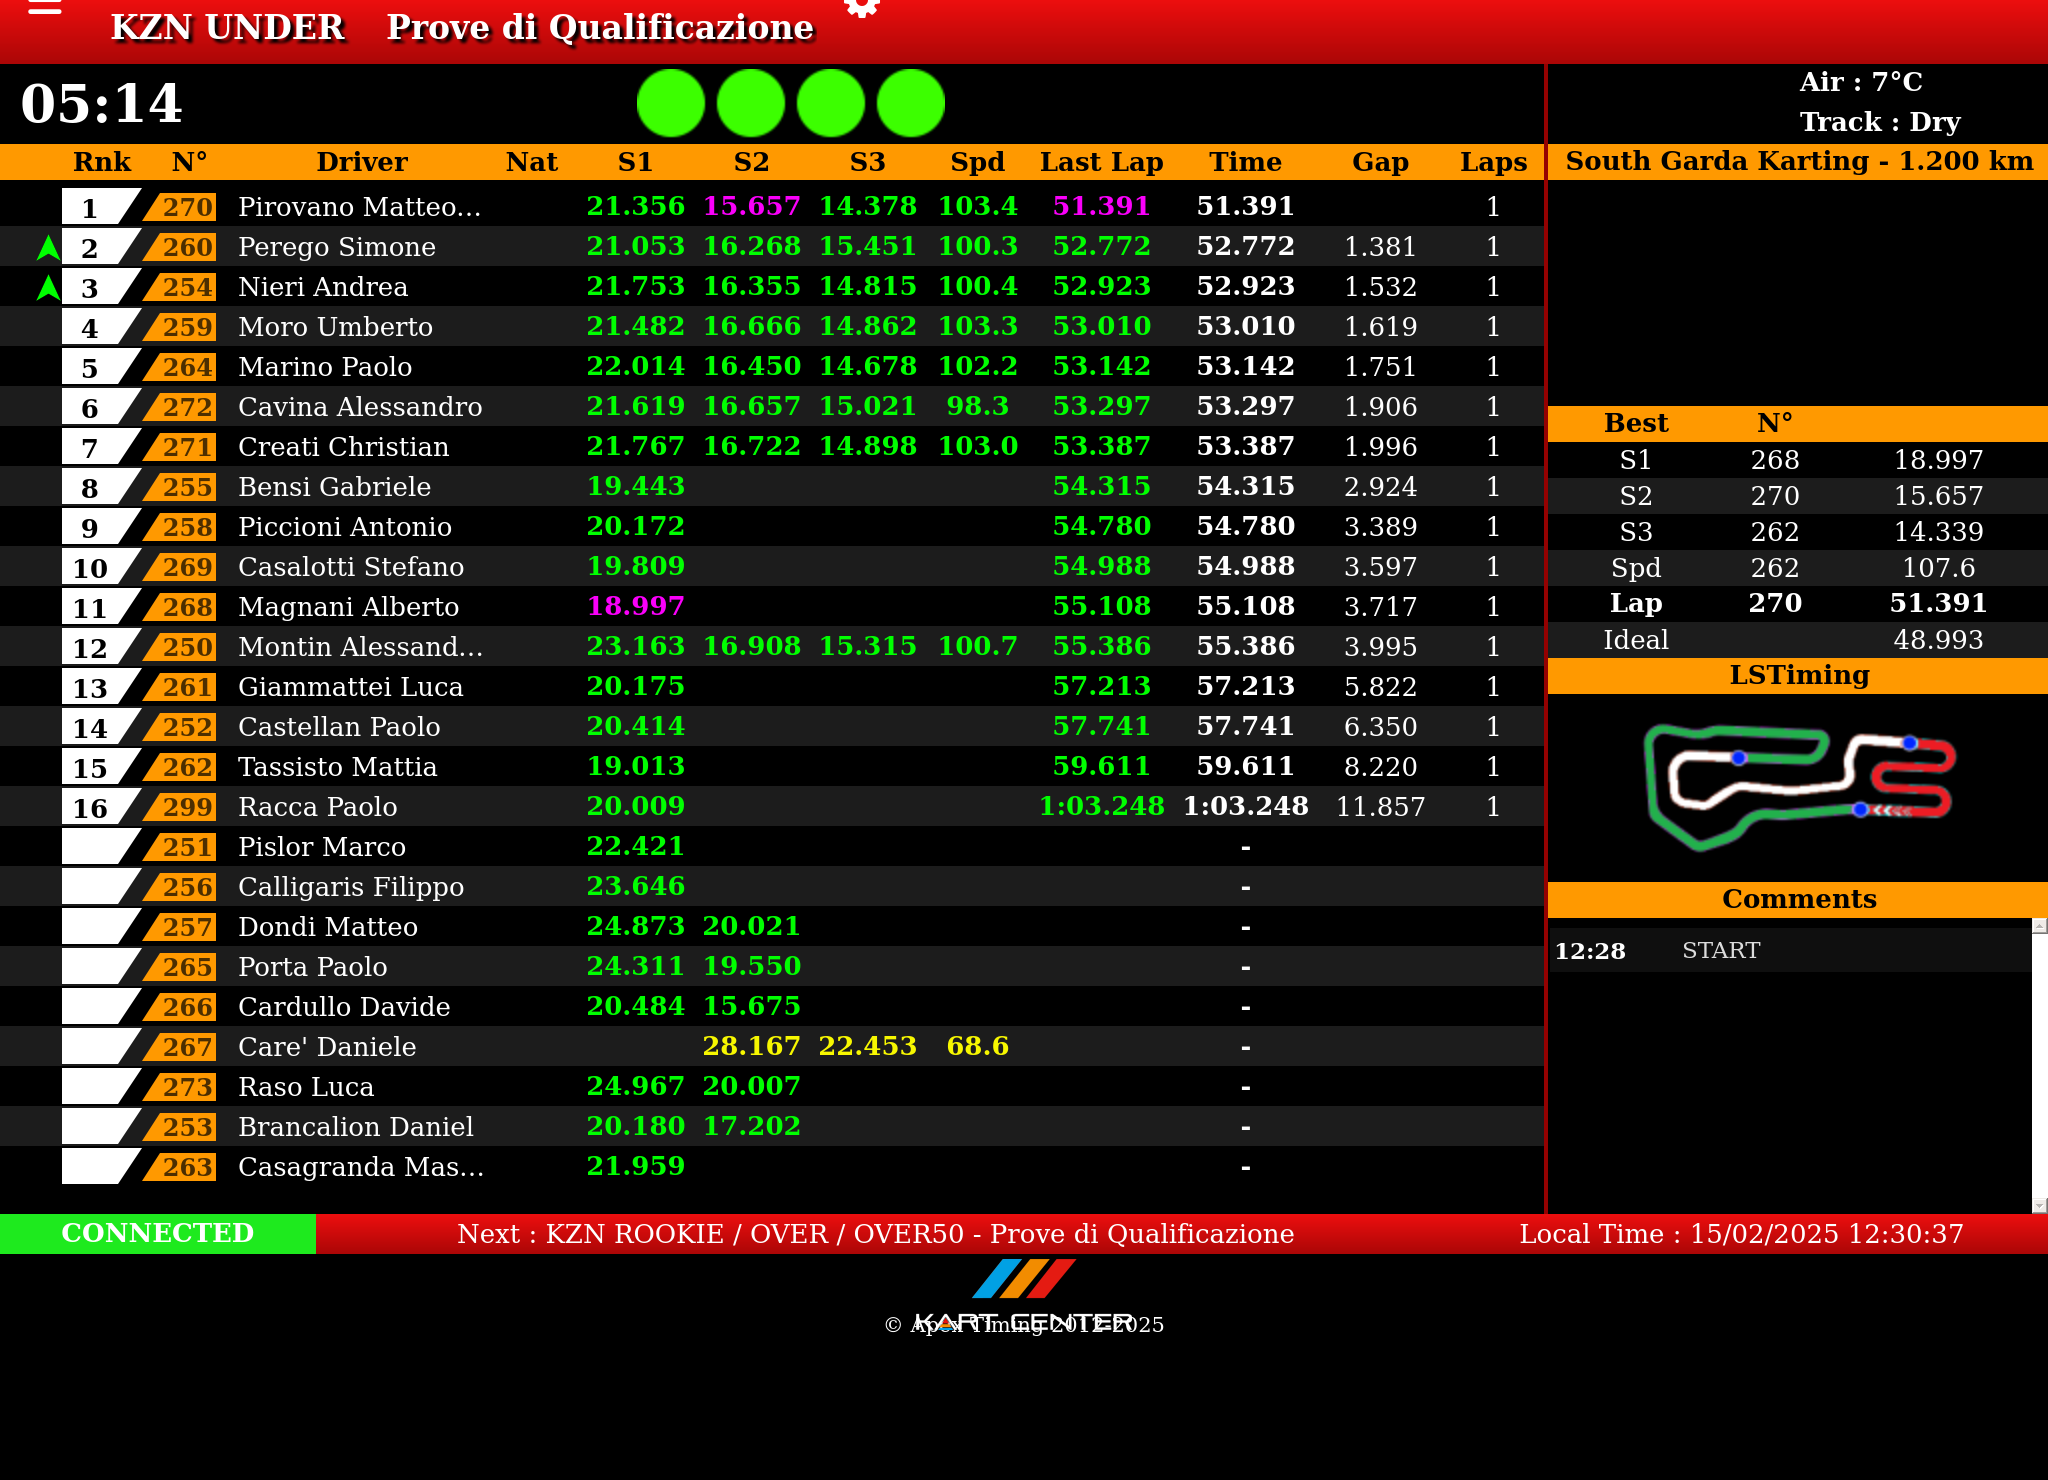Click the CONNECTED status indicator

(158, 1233)
